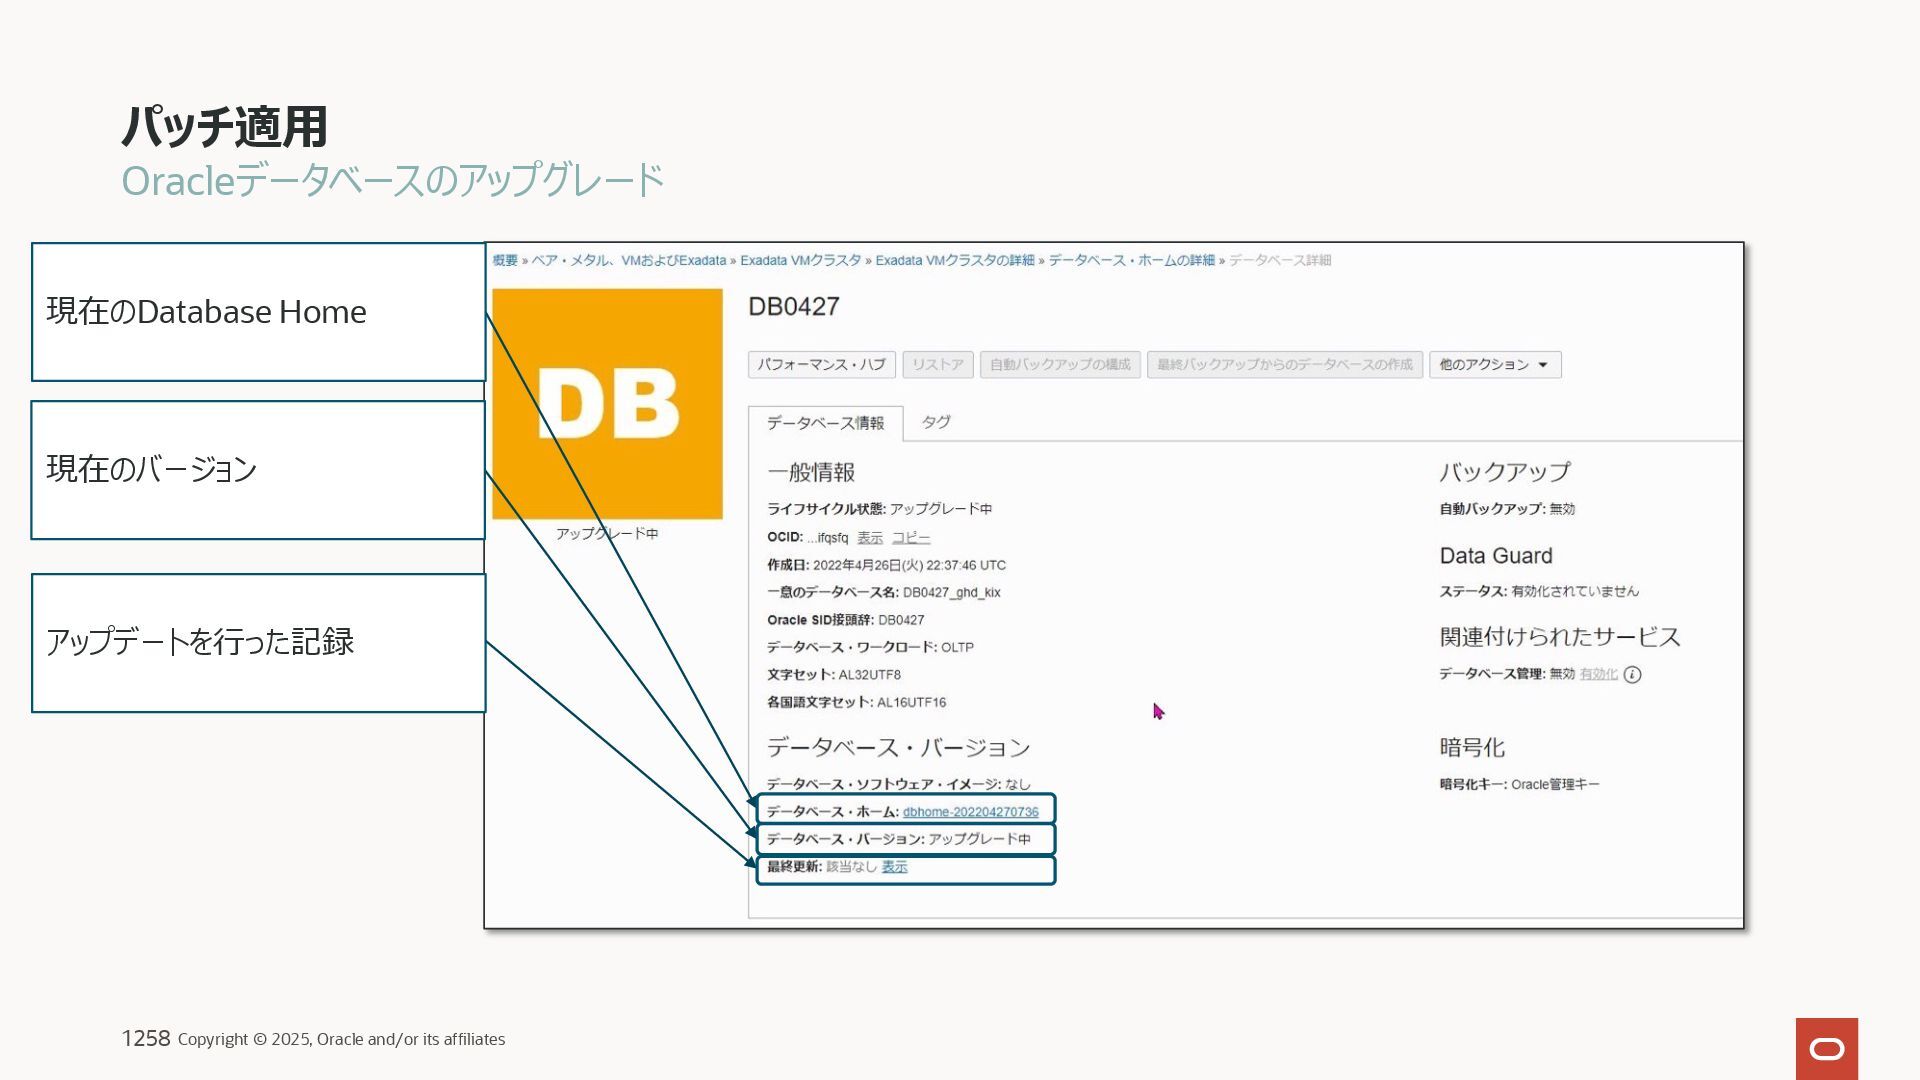Open the dbhome-202204270736 link
1920x1080 pixels.
[x=970, y=812]
